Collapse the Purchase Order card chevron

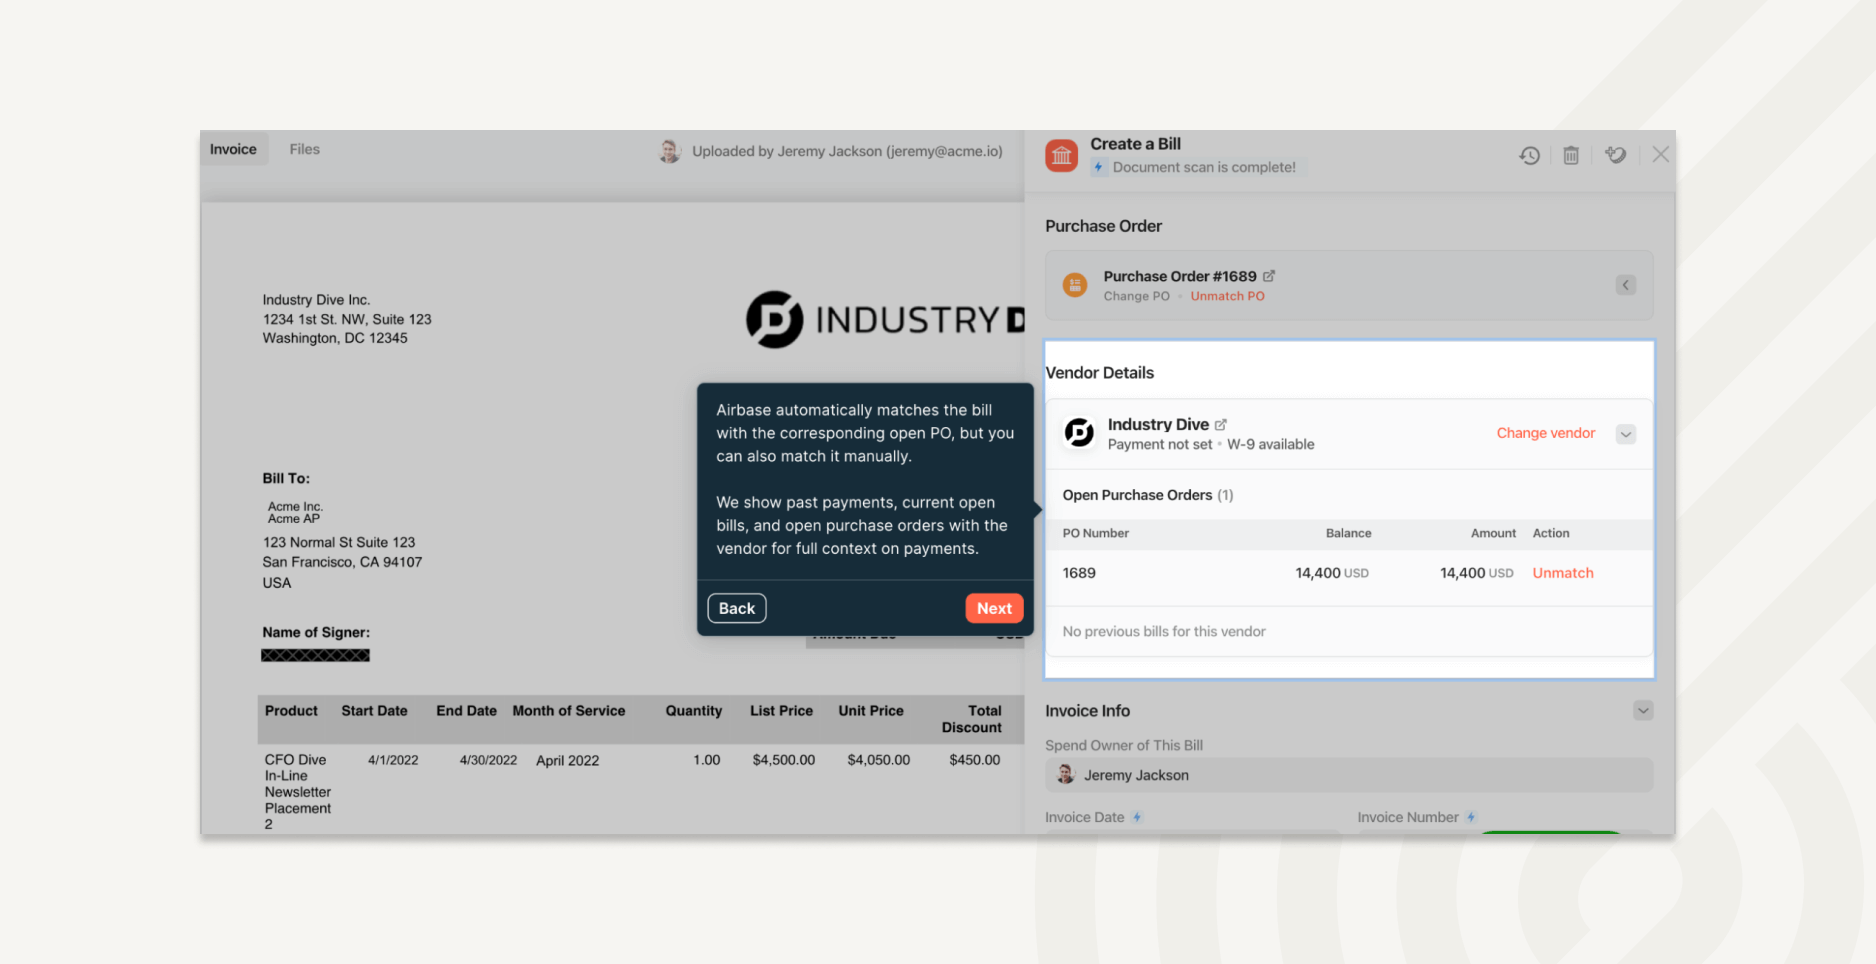click(1626, 285)
